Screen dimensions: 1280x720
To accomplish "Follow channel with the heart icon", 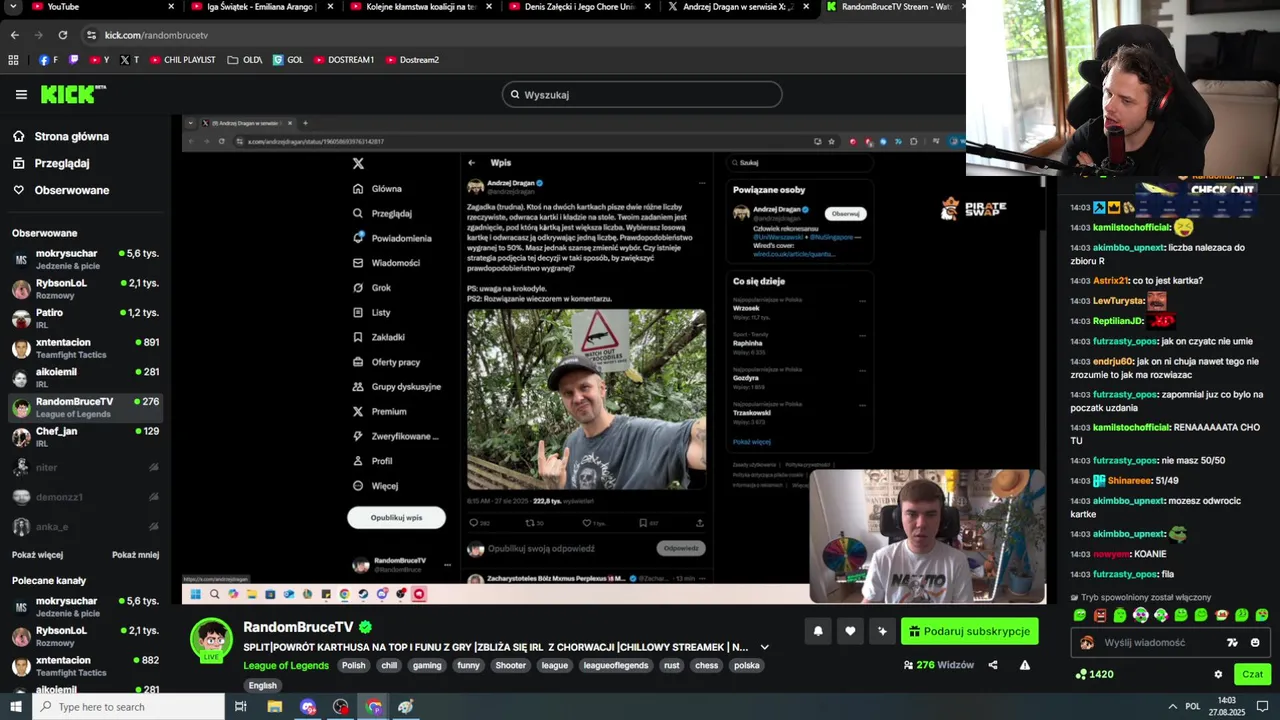I will pos(850,631).
